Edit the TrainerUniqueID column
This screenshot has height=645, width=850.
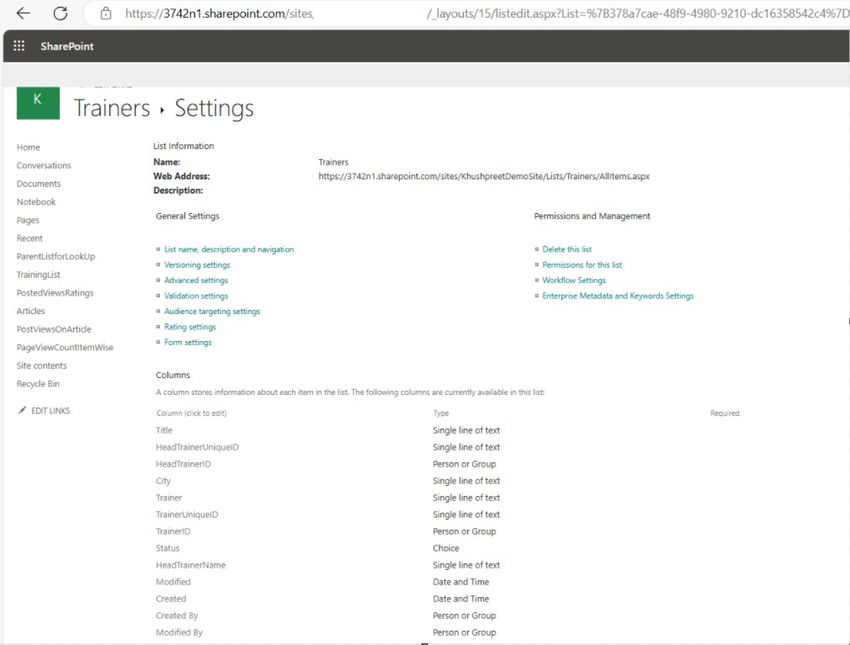pos(187,514)
